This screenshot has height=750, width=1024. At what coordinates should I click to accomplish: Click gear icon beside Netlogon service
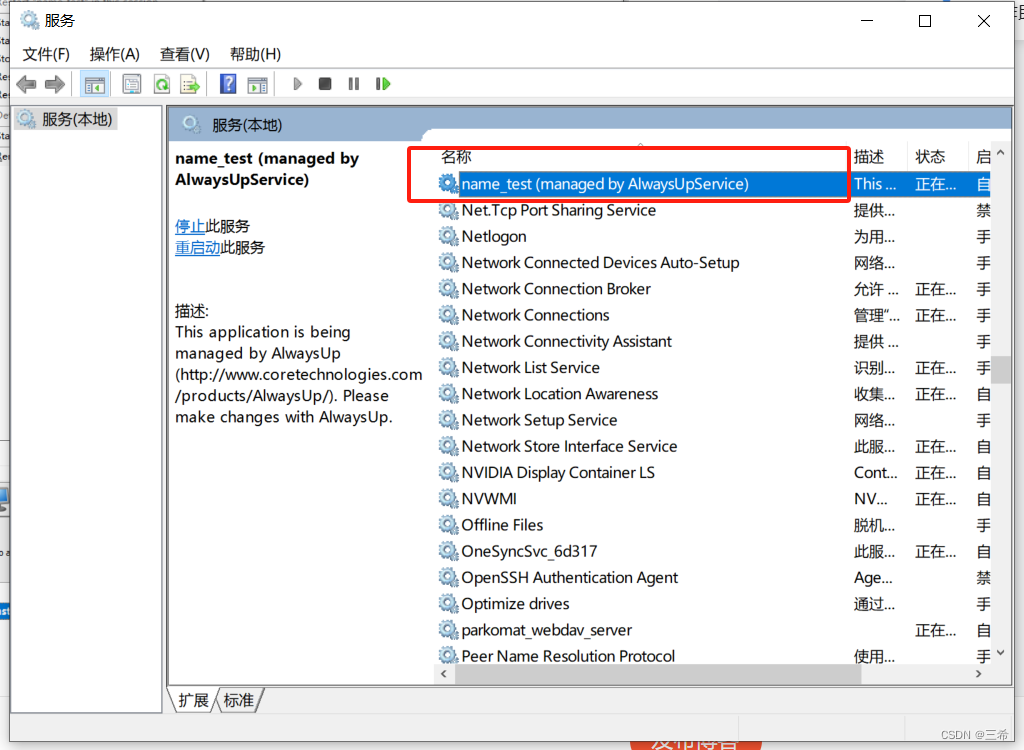(x=448, y=236)
